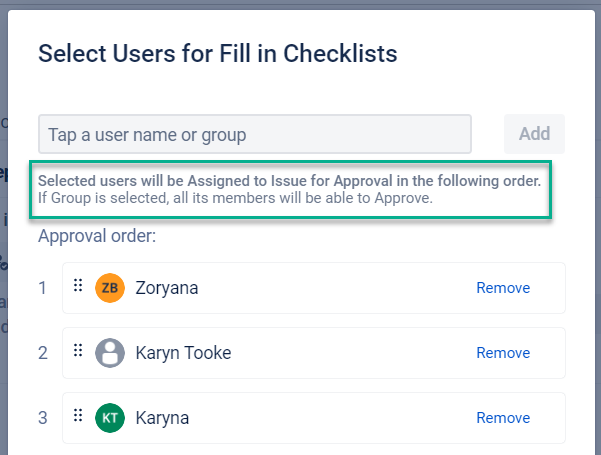Click the green KT avatar
The width and height of the screenshot is (601, 455).
(109, 418)
